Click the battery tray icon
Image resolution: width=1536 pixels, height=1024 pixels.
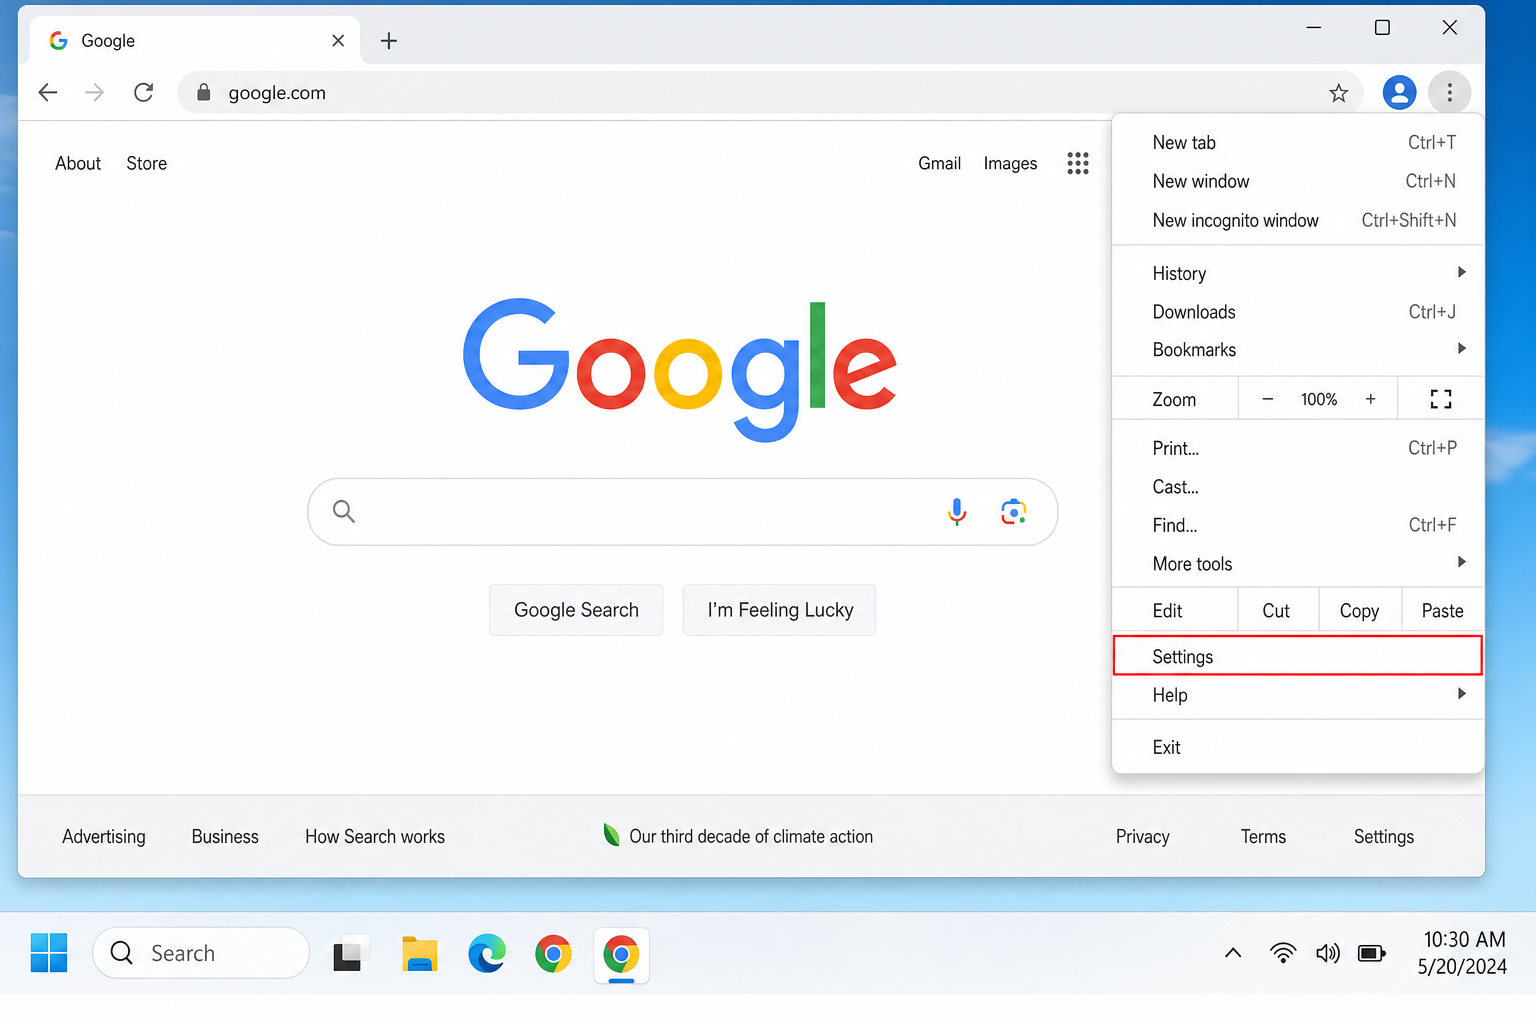tap(1372, 953)
